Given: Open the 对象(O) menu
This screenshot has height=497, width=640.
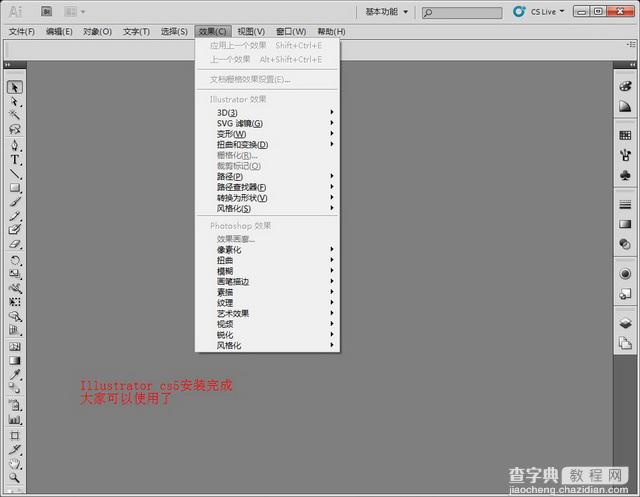Looking at the screenshot, I should [98, 31].
